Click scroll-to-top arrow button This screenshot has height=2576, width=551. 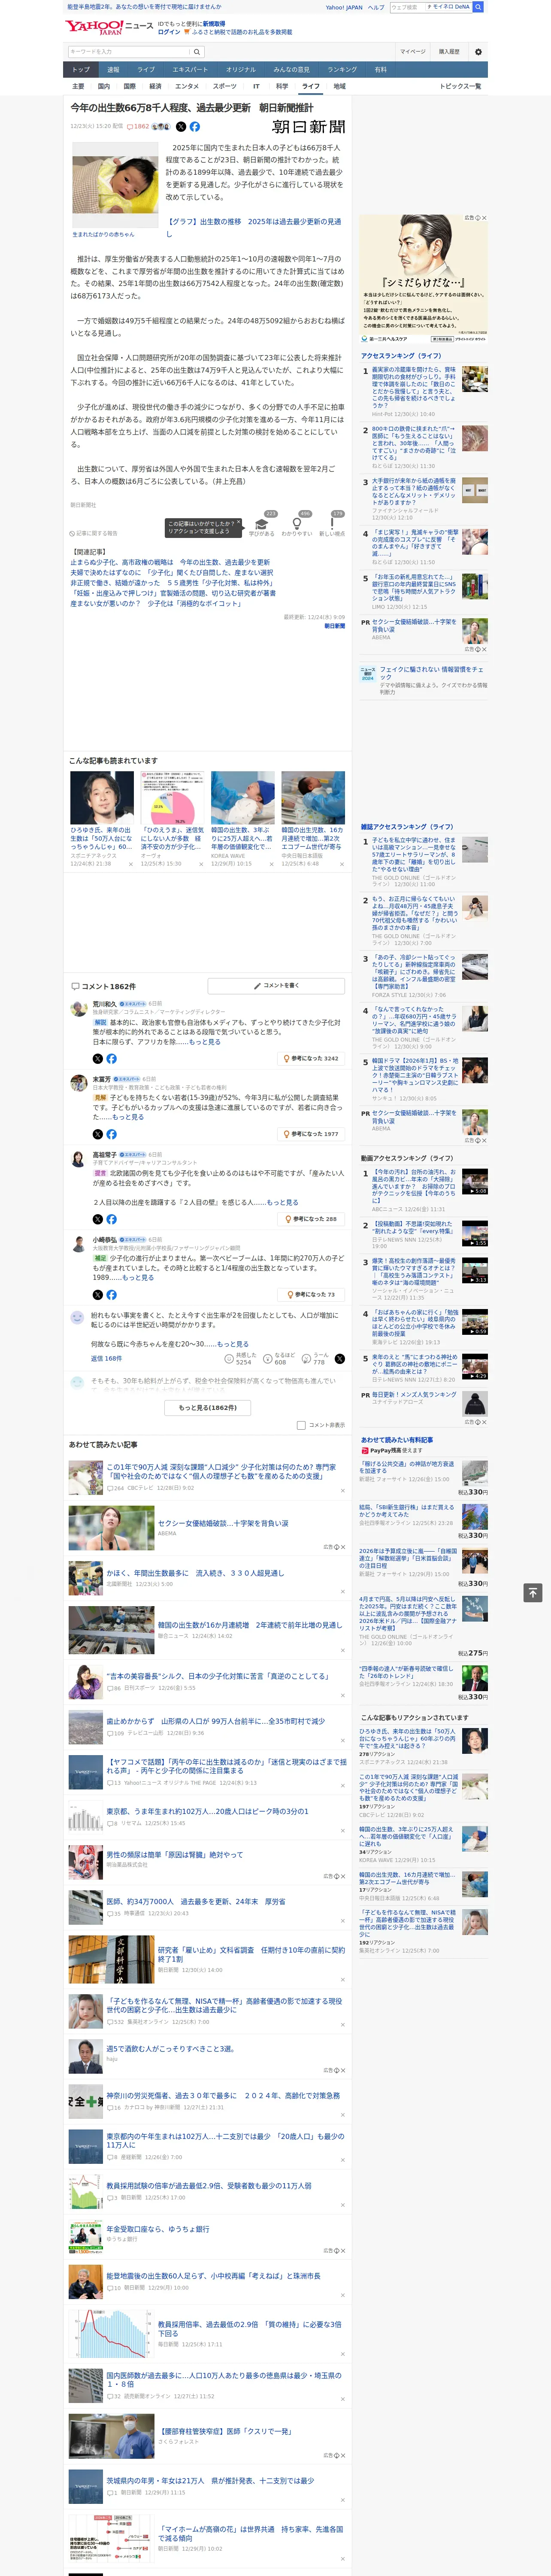coord(533,1592)
